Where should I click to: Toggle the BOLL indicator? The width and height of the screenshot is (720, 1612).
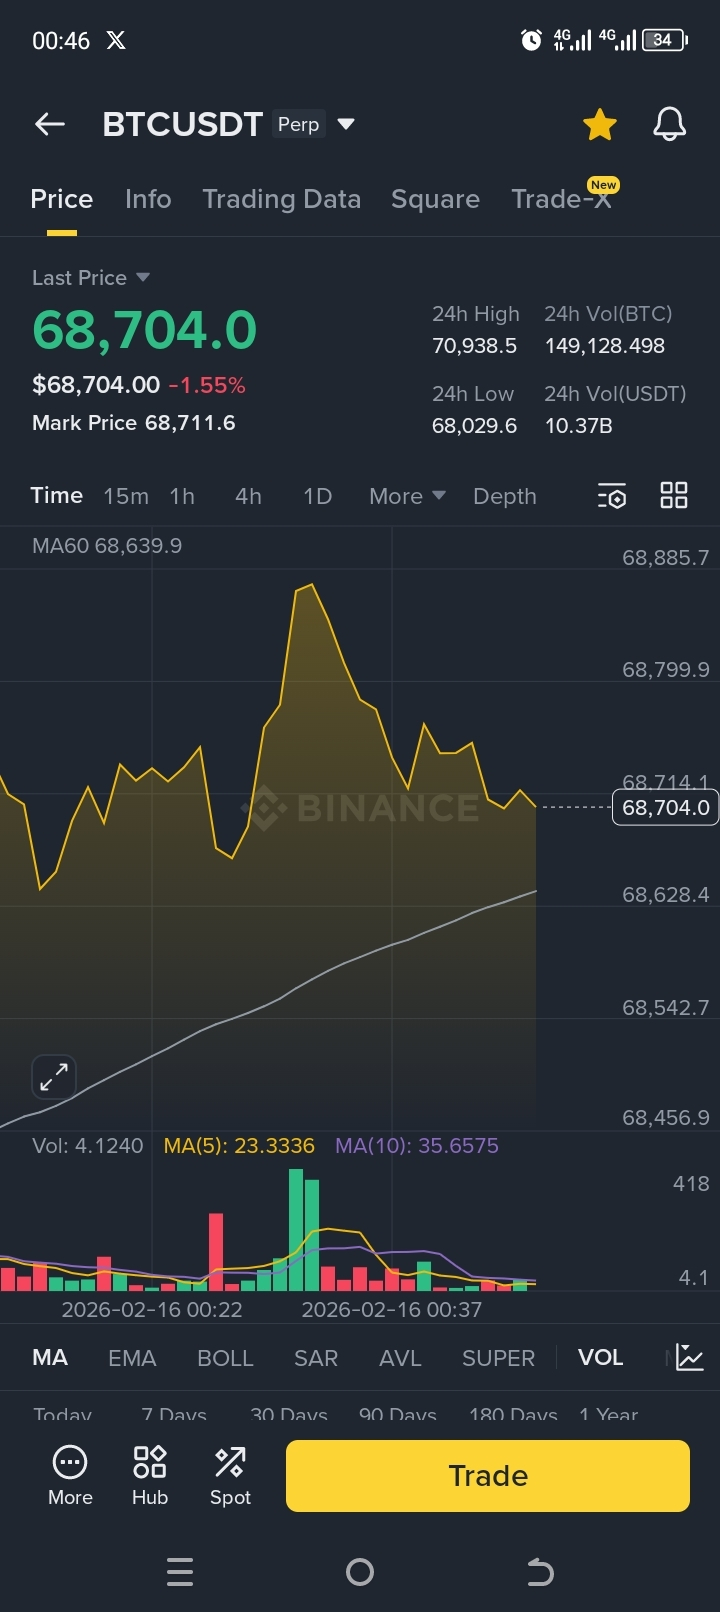(225, 1358)
